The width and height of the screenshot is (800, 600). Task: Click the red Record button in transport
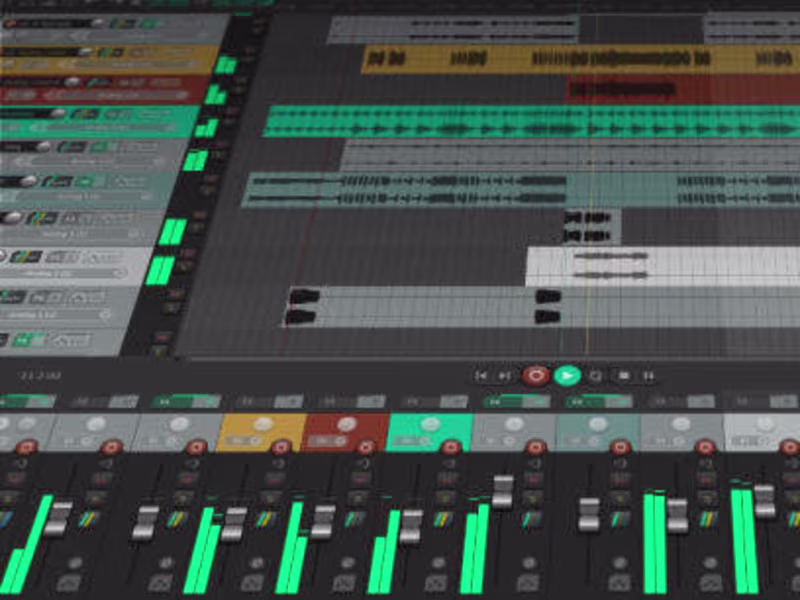pyautogui.click(x=535, y=376)
